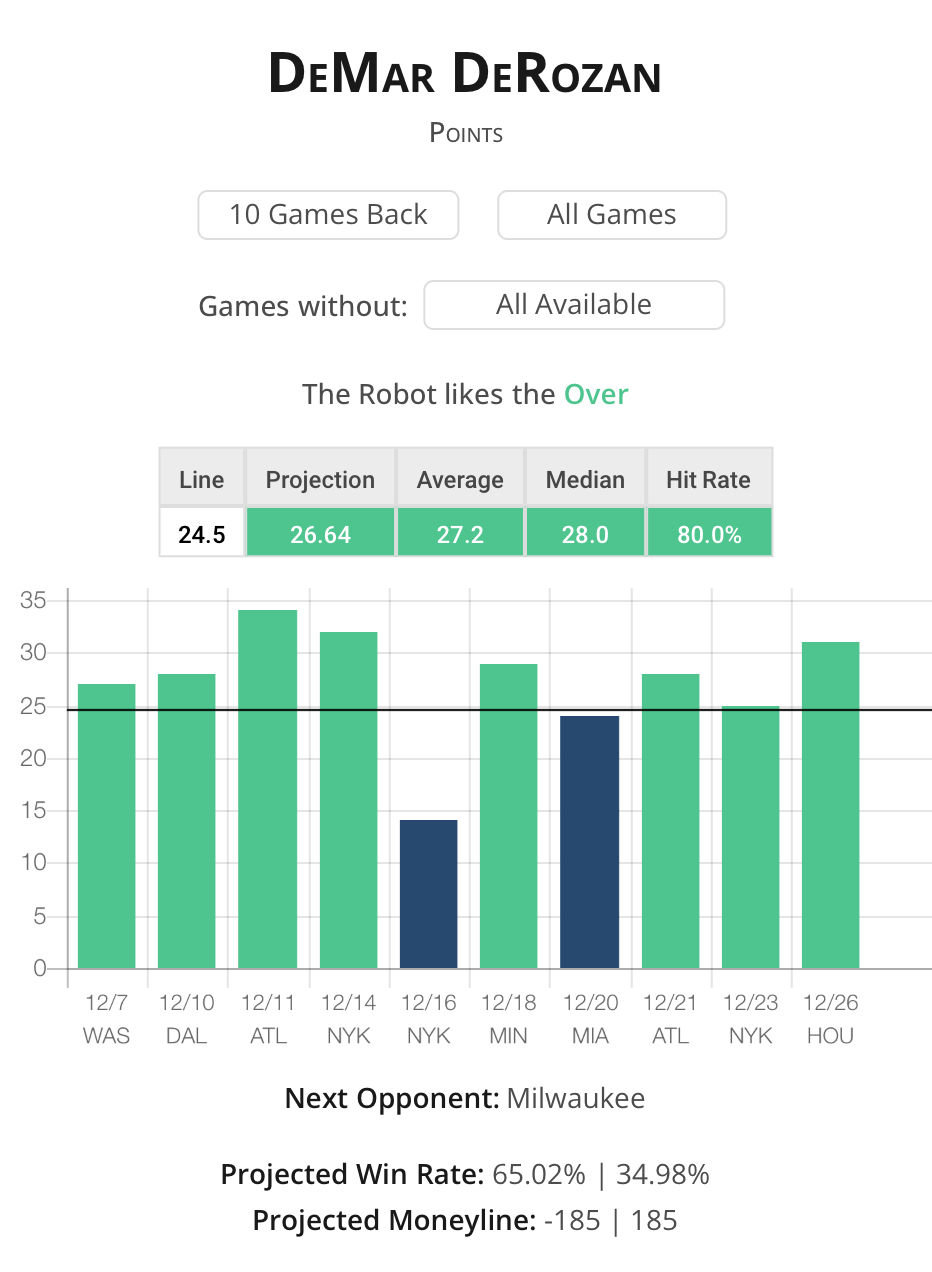Click the 12/26 HOU green bar
Viewport: 932px width, 1272px height.
(x=831, y=805)
